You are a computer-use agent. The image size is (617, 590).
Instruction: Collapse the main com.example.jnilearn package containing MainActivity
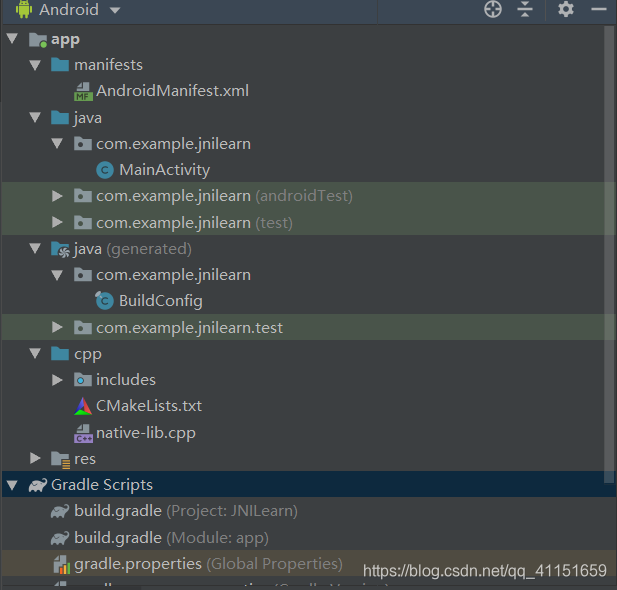click(57, 144)
